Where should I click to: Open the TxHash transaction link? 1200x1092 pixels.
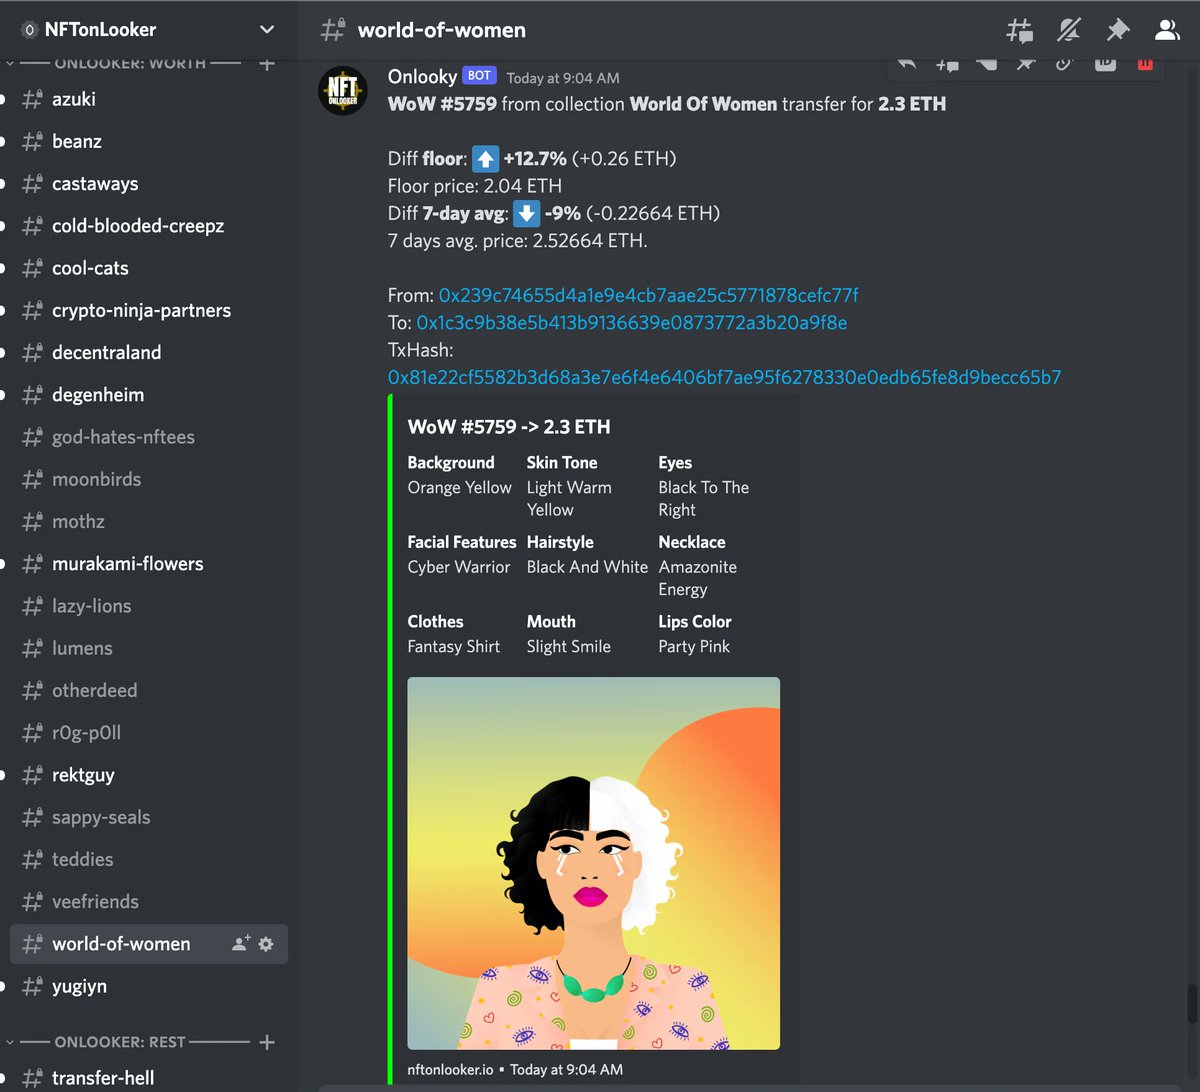(x=725, y=377)
